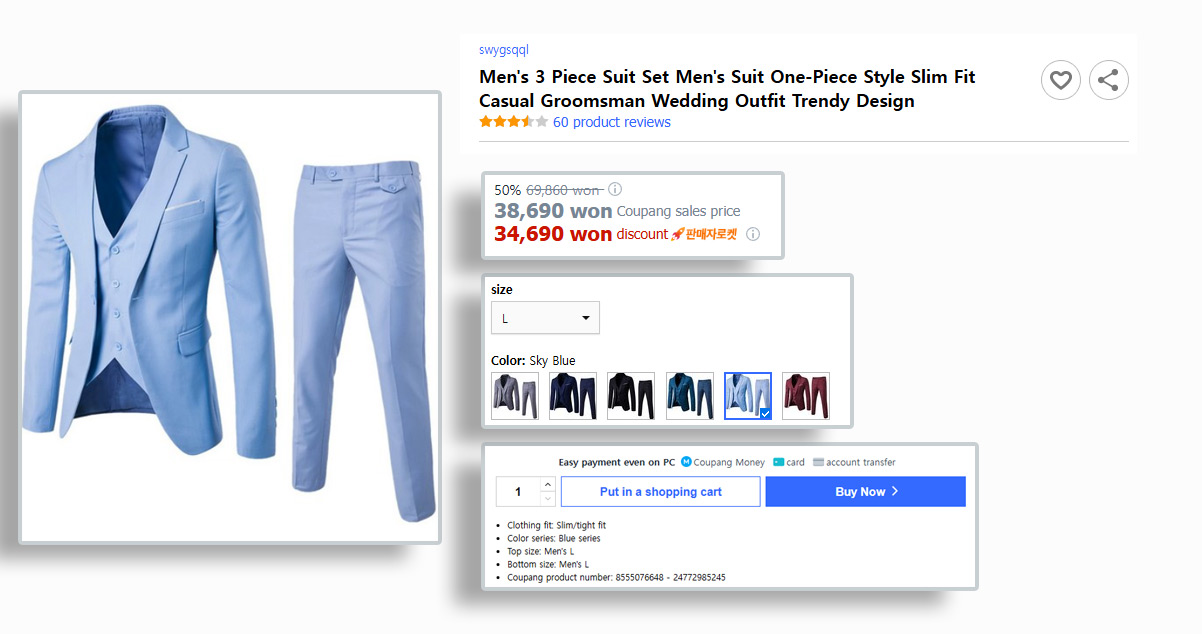The image size is (1202, 634).
Task: Decrease quantity with the down arrow
Action: (547, 498)
